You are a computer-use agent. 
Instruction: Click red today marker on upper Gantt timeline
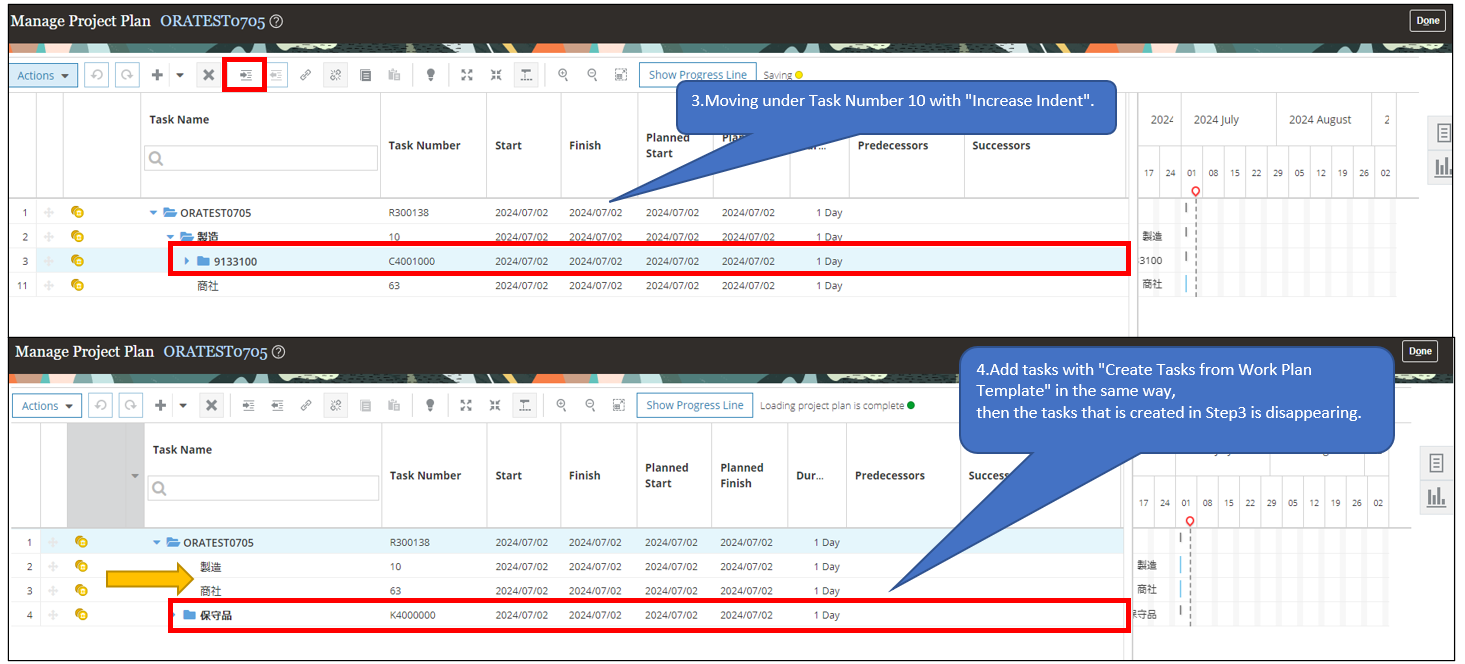click(1196, 191)
